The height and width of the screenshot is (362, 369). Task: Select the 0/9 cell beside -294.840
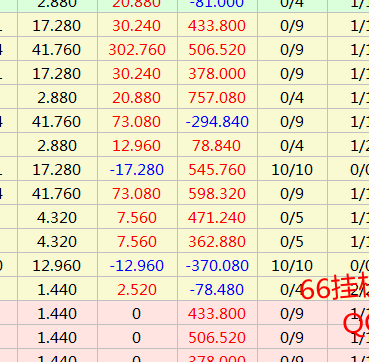point(292,122)
